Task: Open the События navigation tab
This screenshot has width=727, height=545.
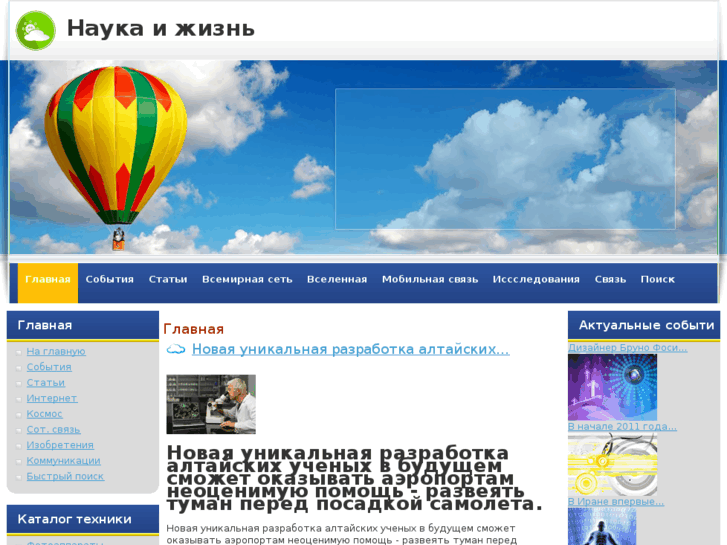Action: click(x=109, y=280)
